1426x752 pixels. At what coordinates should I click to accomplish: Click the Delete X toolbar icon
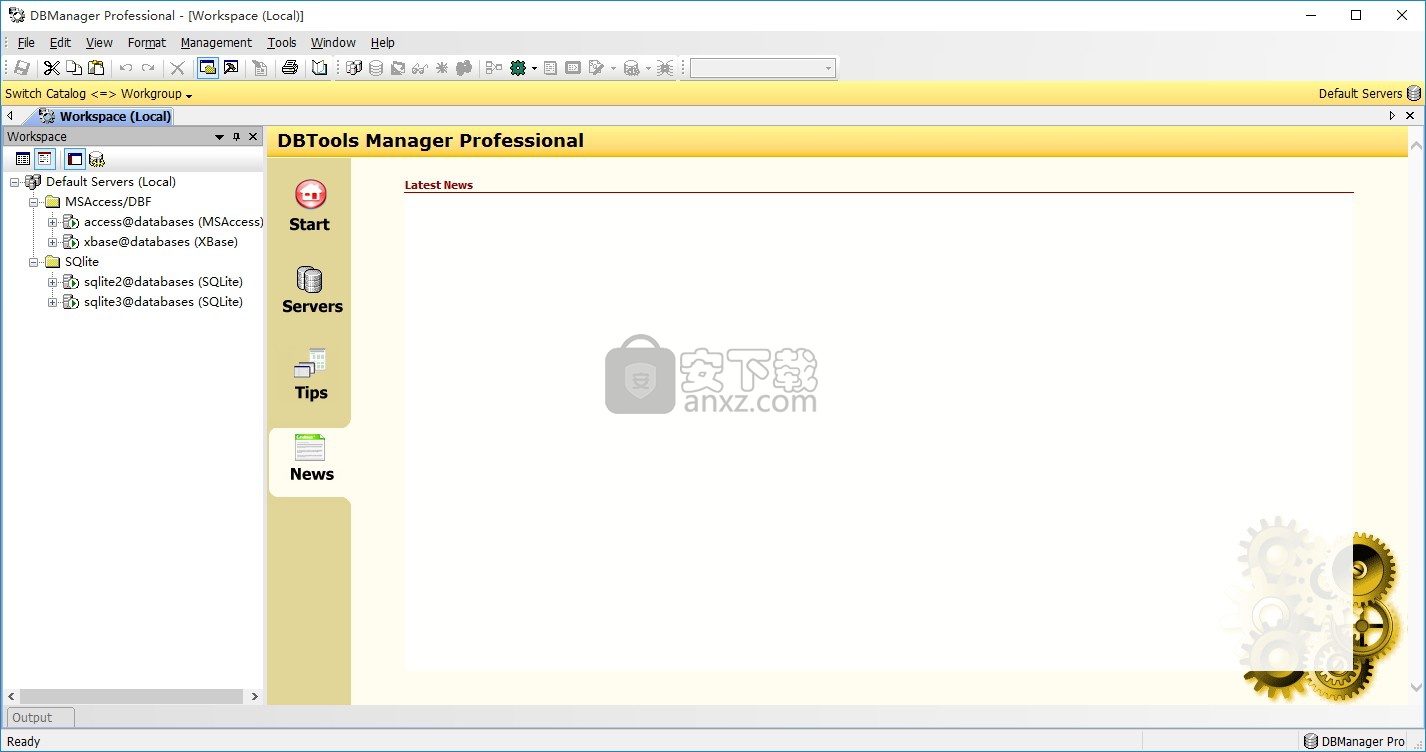(x=177, y=68)
